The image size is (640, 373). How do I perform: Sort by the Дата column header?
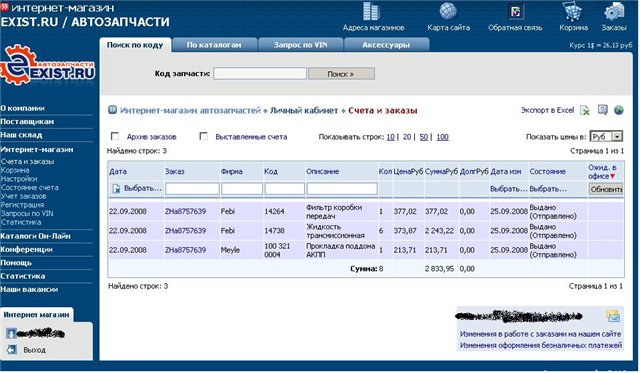[x=118, y=172]
